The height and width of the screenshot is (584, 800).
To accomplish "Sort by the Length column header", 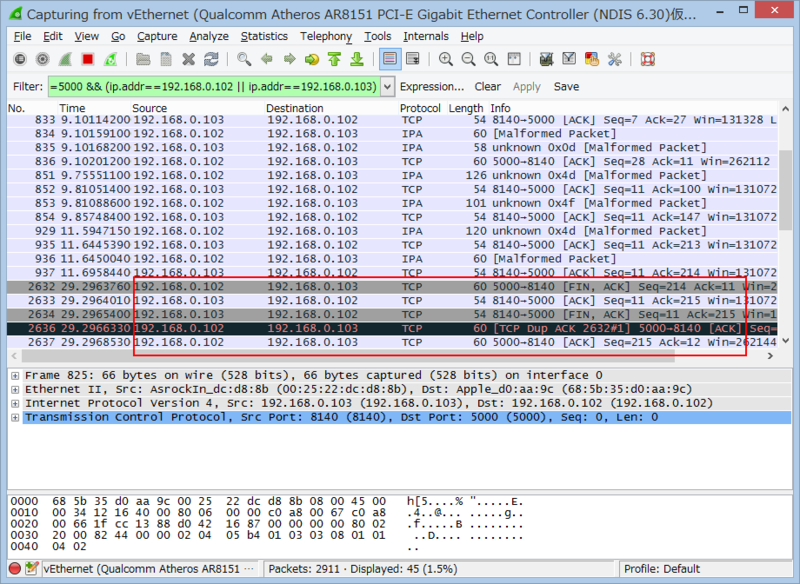I will [466, 108].
